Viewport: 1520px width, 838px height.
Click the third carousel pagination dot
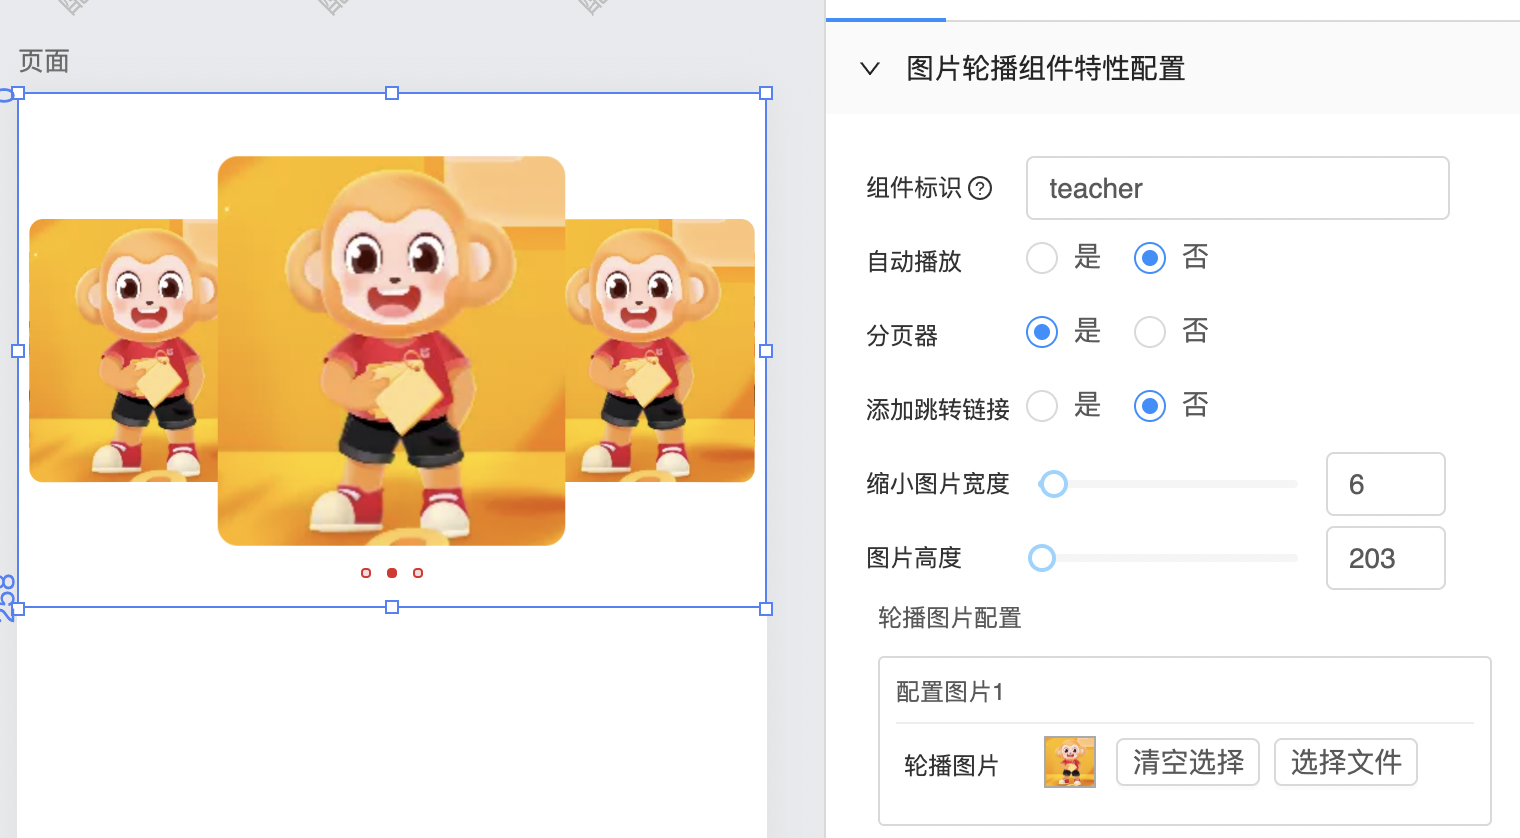pos(418,573)
